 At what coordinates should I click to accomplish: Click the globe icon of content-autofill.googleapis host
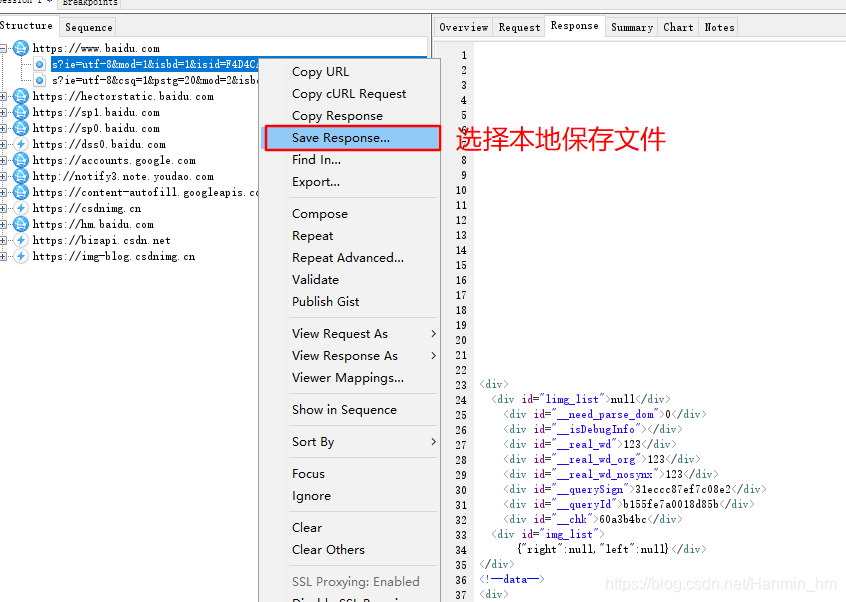21,192
